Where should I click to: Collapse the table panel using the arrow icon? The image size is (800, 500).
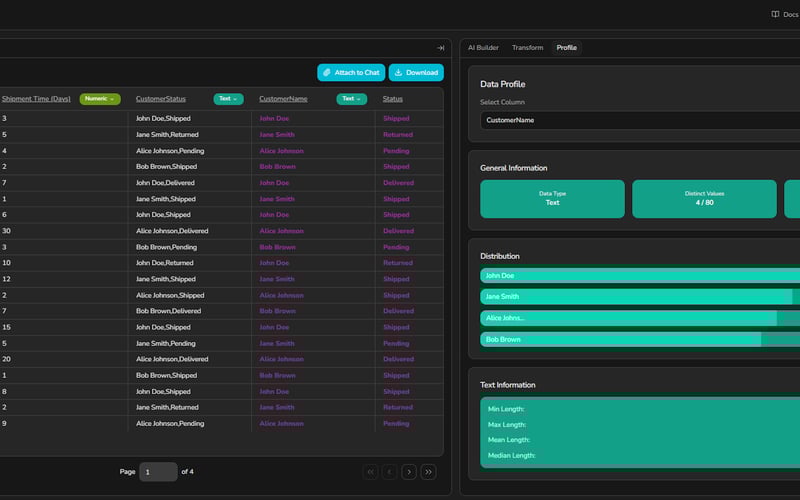(x=440, y=48)
